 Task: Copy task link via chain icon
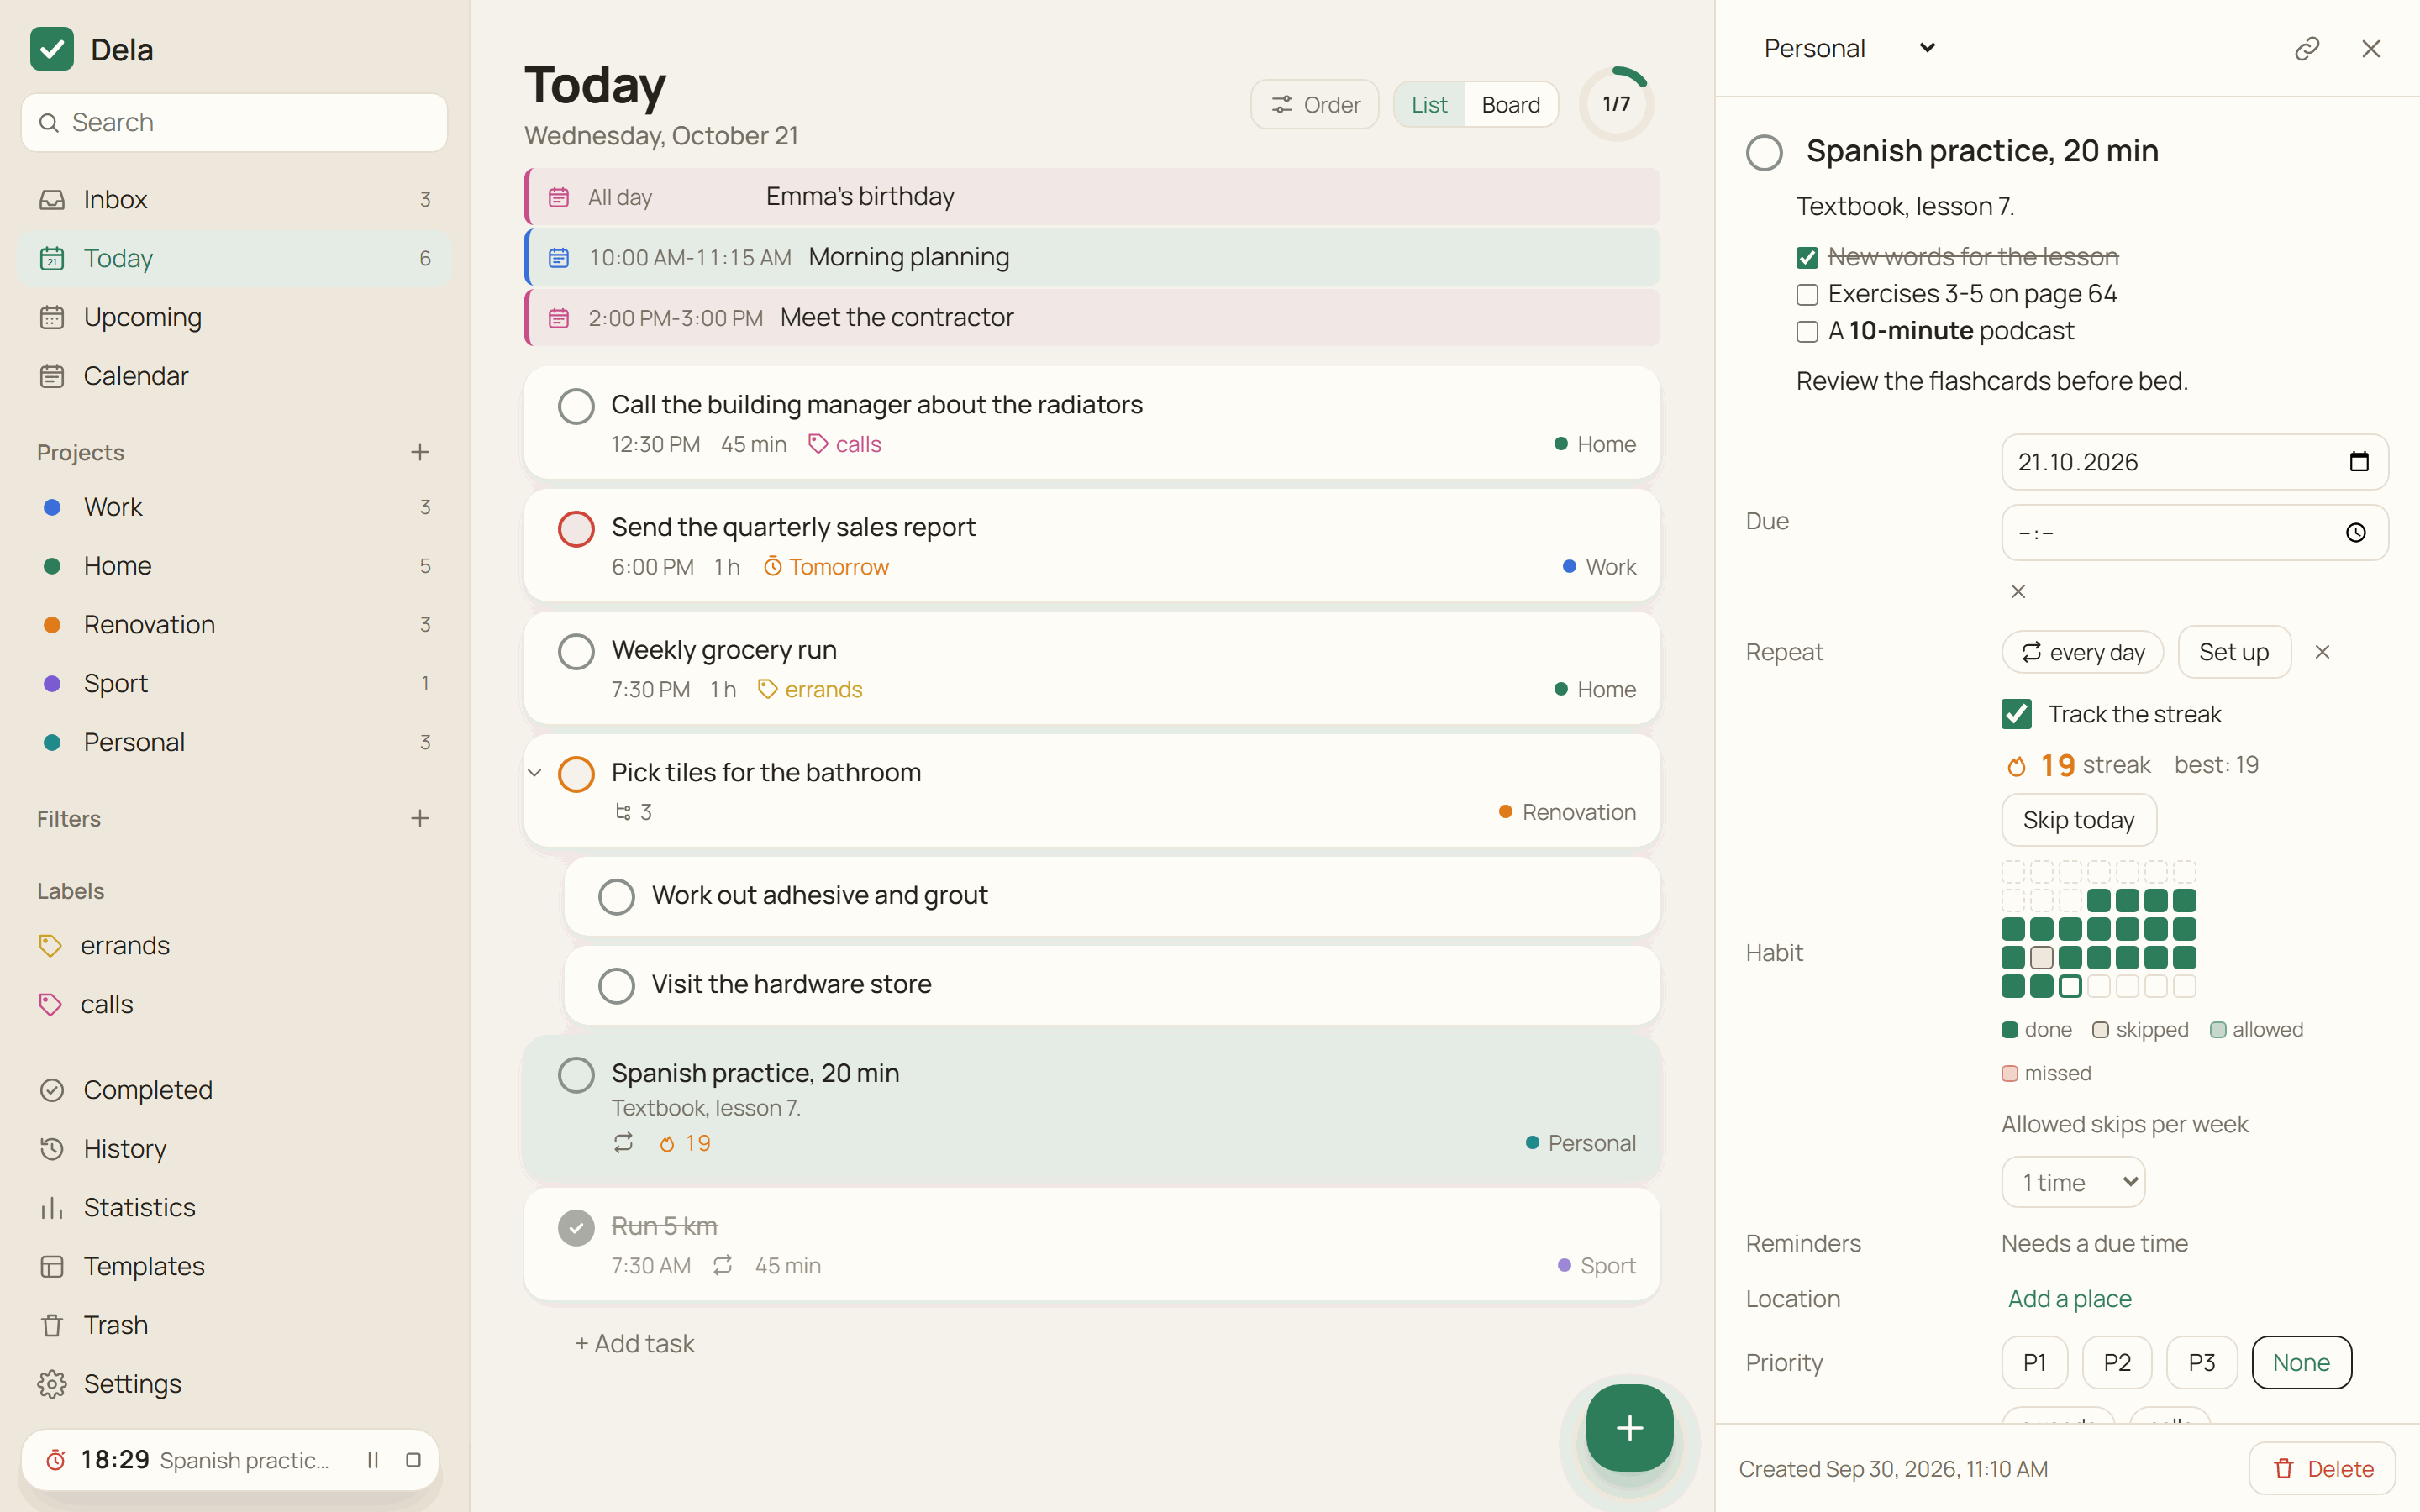pyautogui.click(x=2306, y=48)
